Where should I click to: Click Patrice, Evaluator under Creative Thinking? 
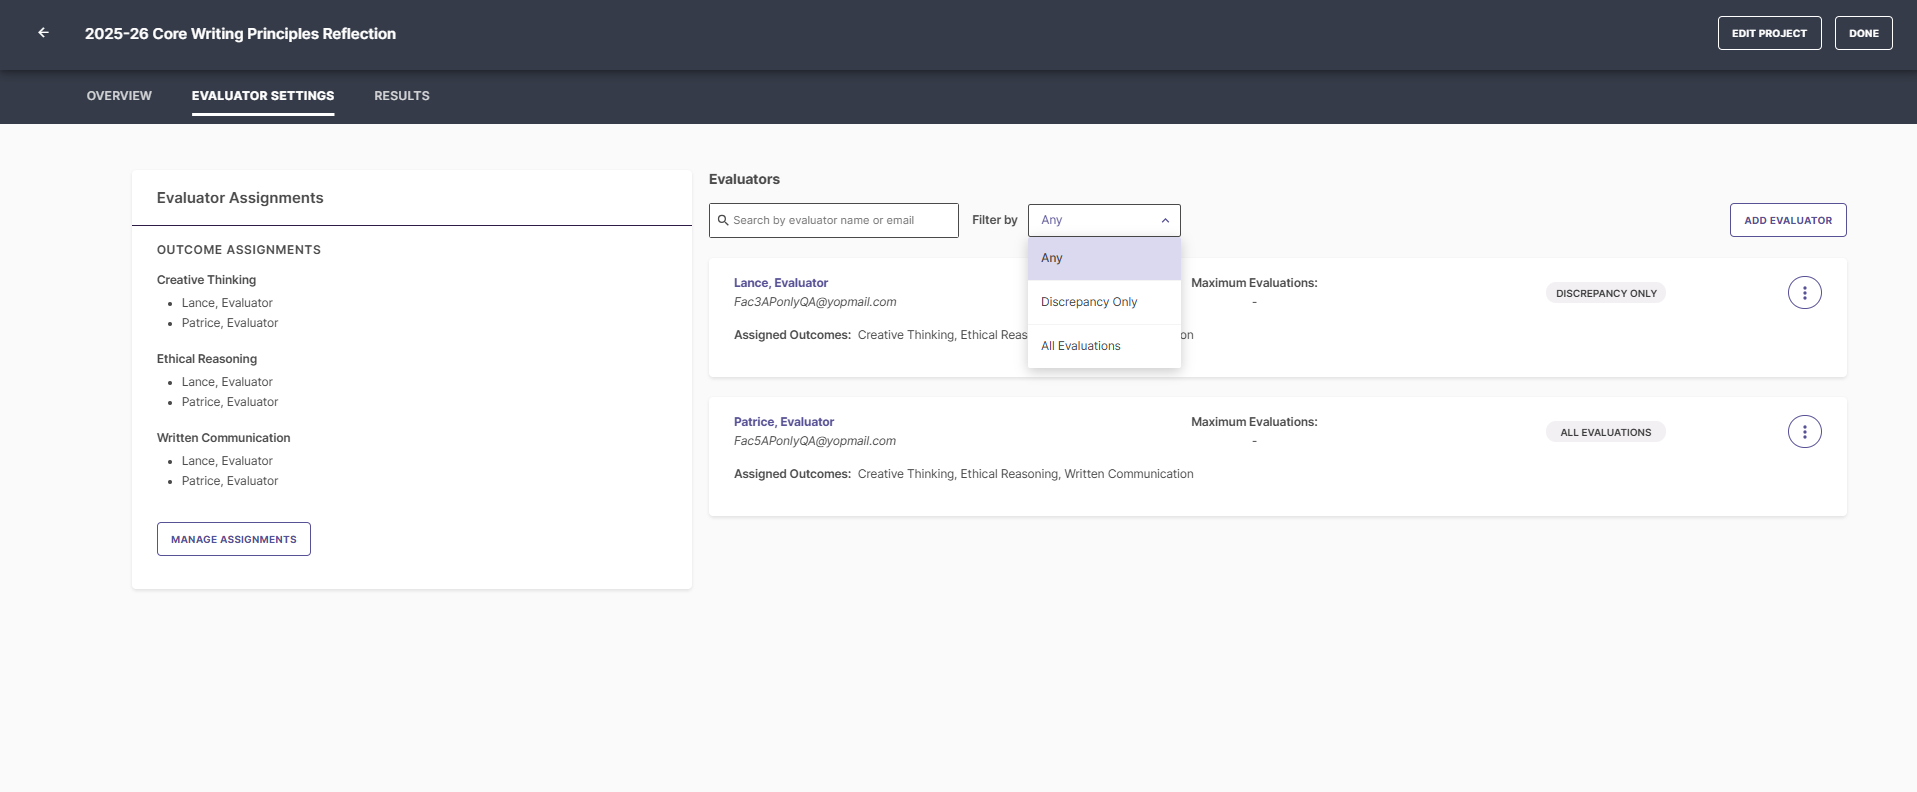pyautogui.click(x=230, y=323)
